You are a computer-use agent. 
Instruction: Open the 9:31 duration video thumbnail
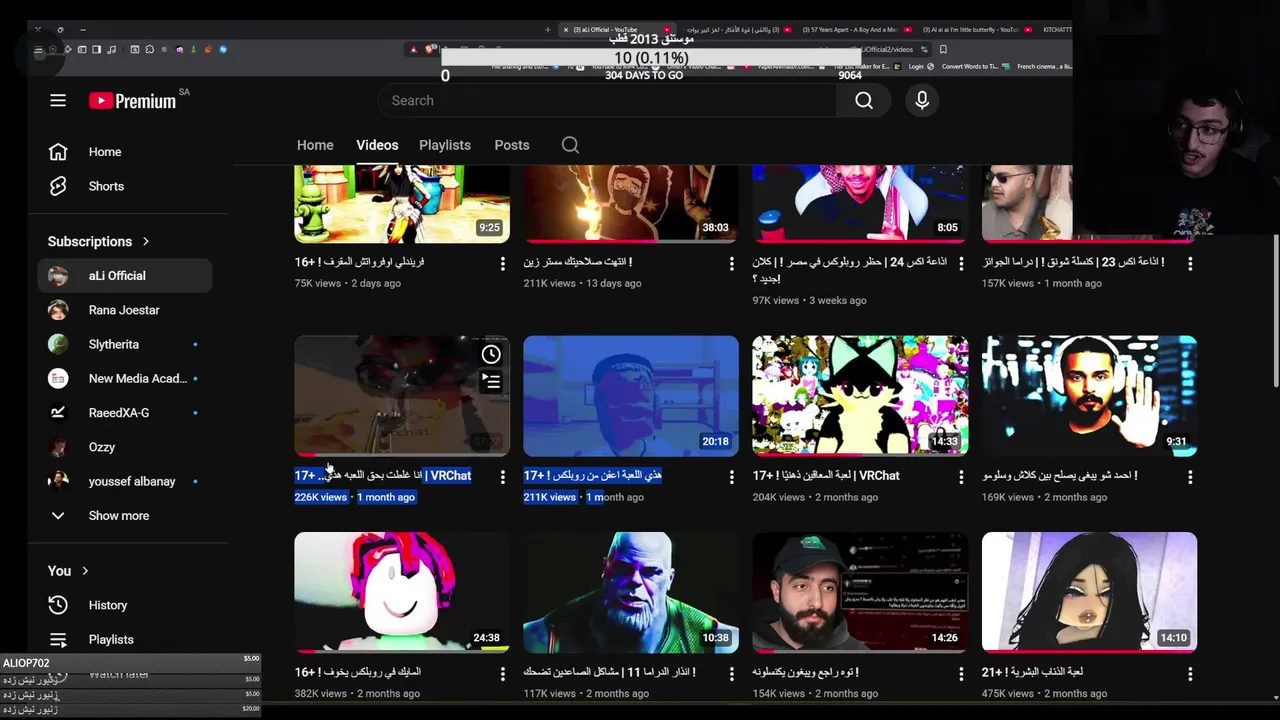click(1089, 396)
